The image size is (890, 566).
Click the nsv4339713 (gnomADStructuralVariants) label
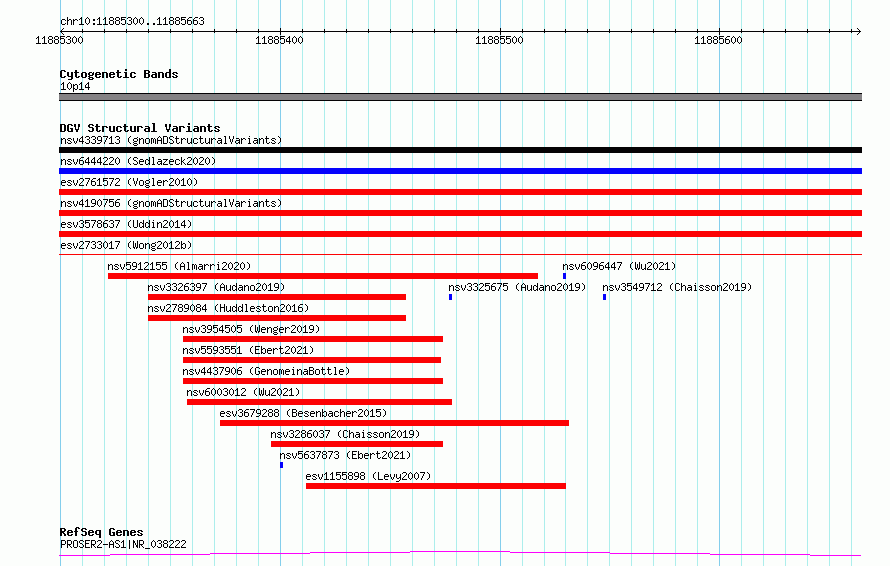point(171,140)
